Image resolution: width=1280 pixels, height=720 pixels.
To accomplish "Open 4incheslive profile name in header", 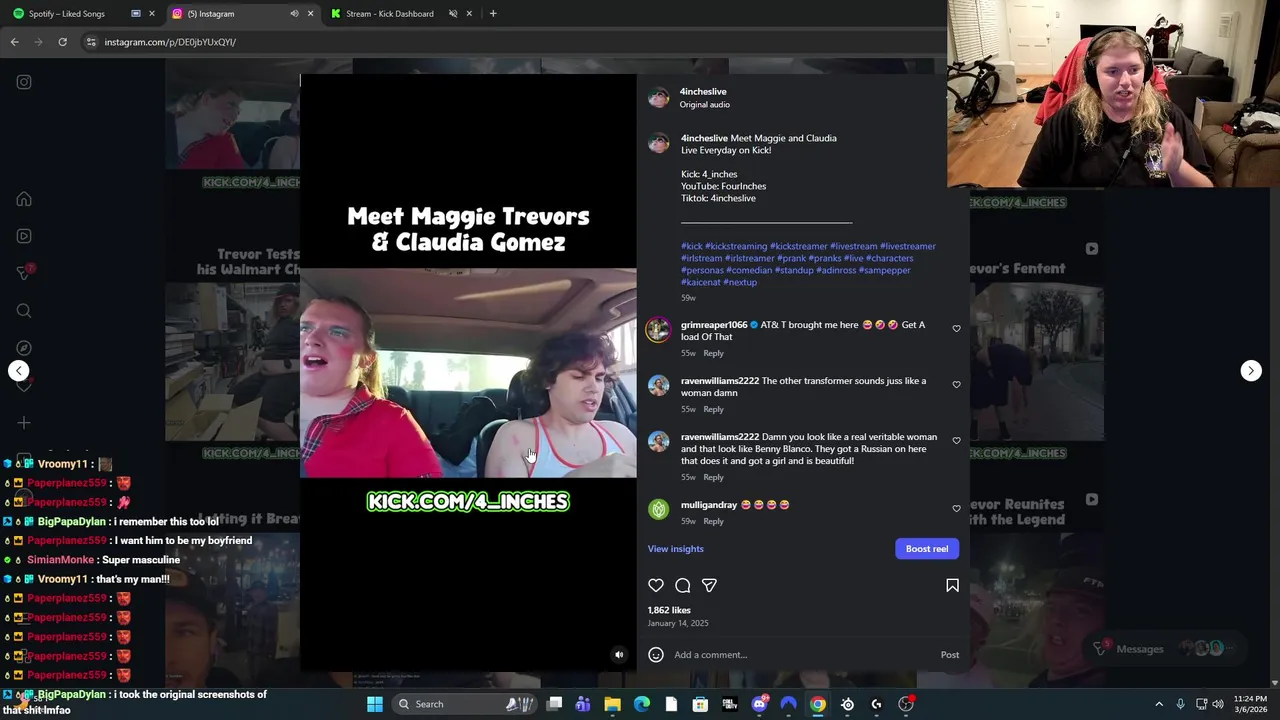I will pos(703,92).
